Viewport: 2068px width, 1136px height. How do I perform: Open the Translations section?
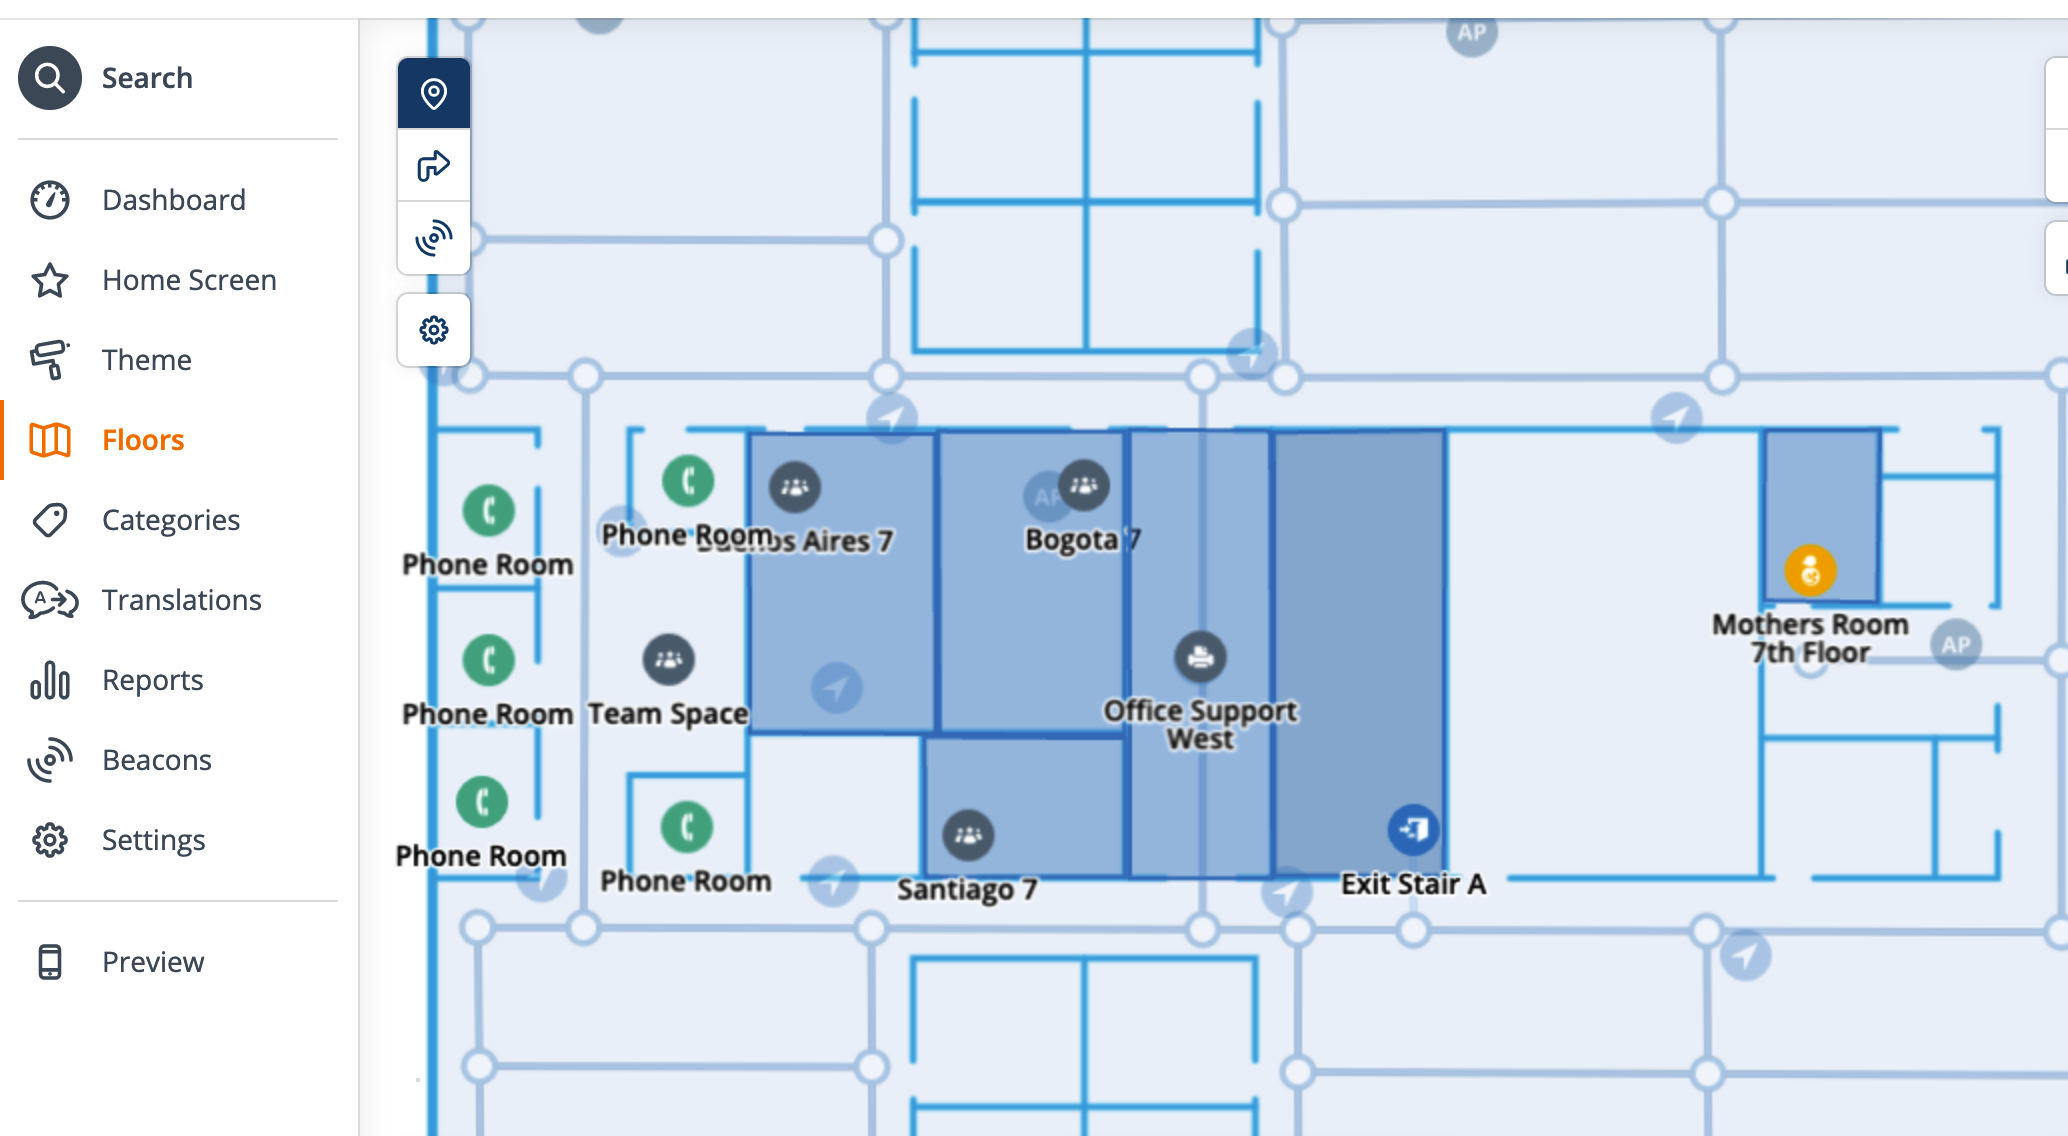[182, 600]
